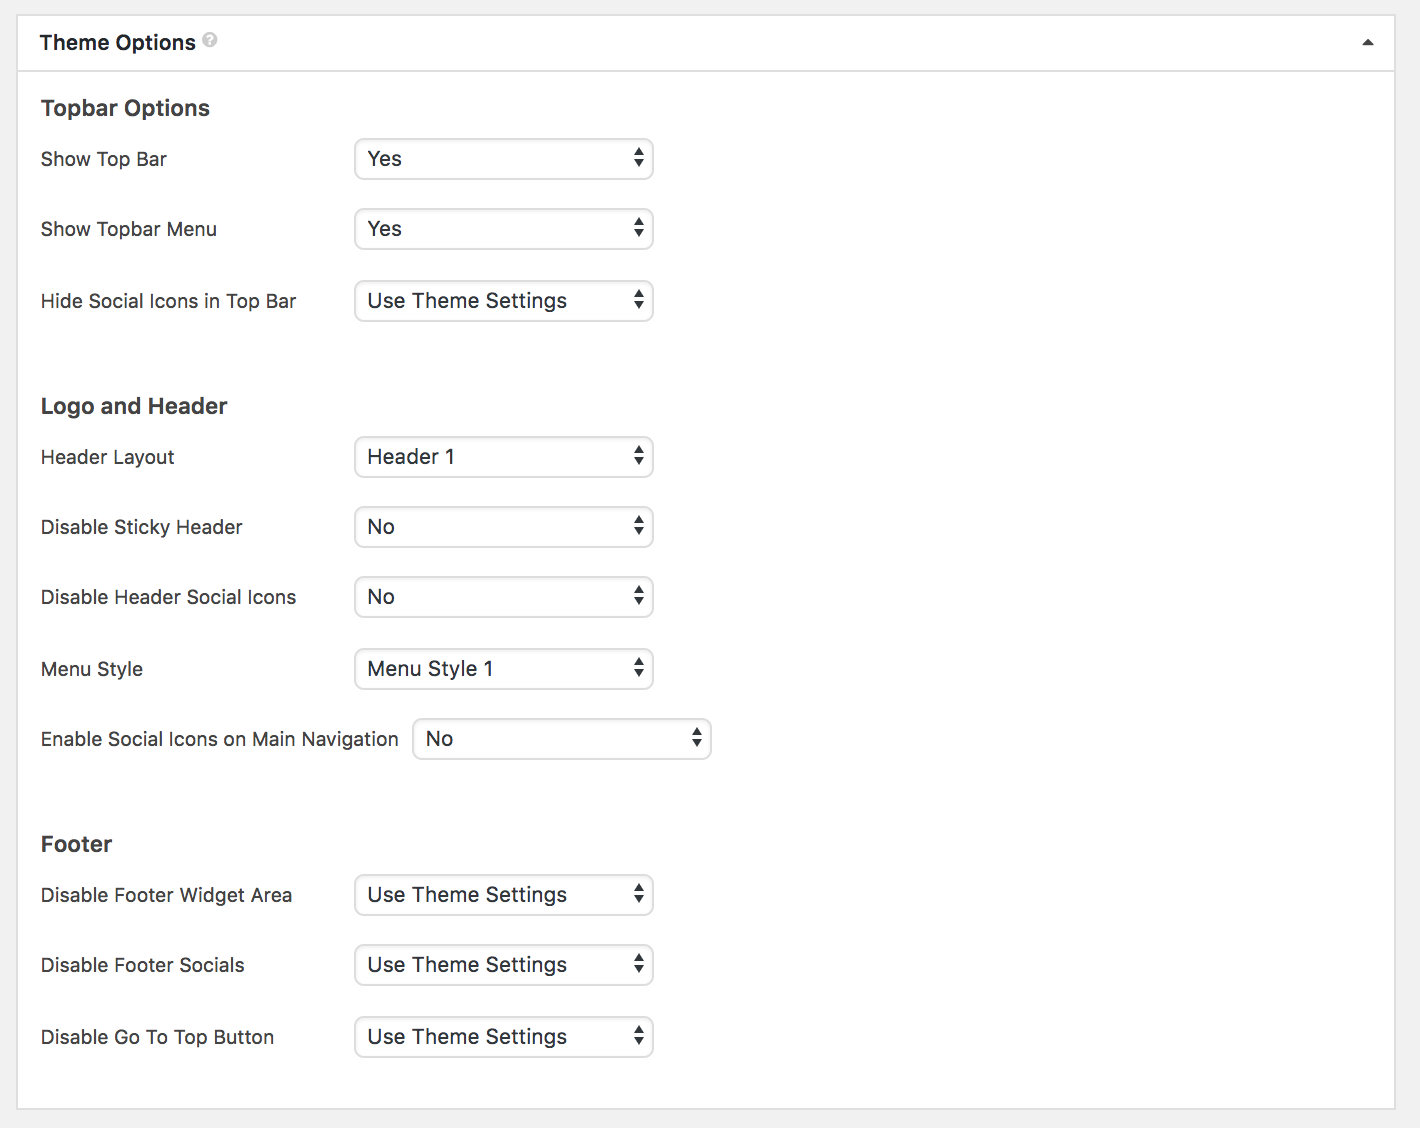The image size is (1420, 1128).
Task: Open Disable Go To Top Button dropdown
Action: click(503, 1037)
